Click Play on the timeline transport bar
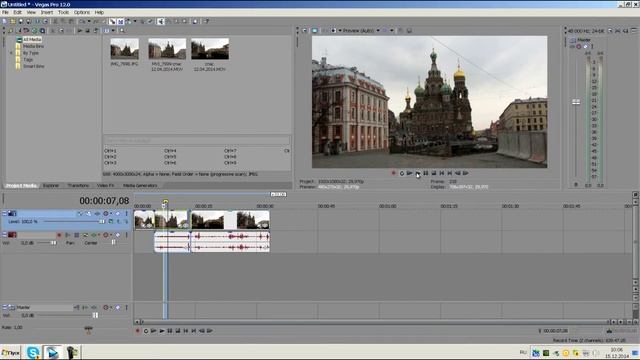 pos(162,331)
